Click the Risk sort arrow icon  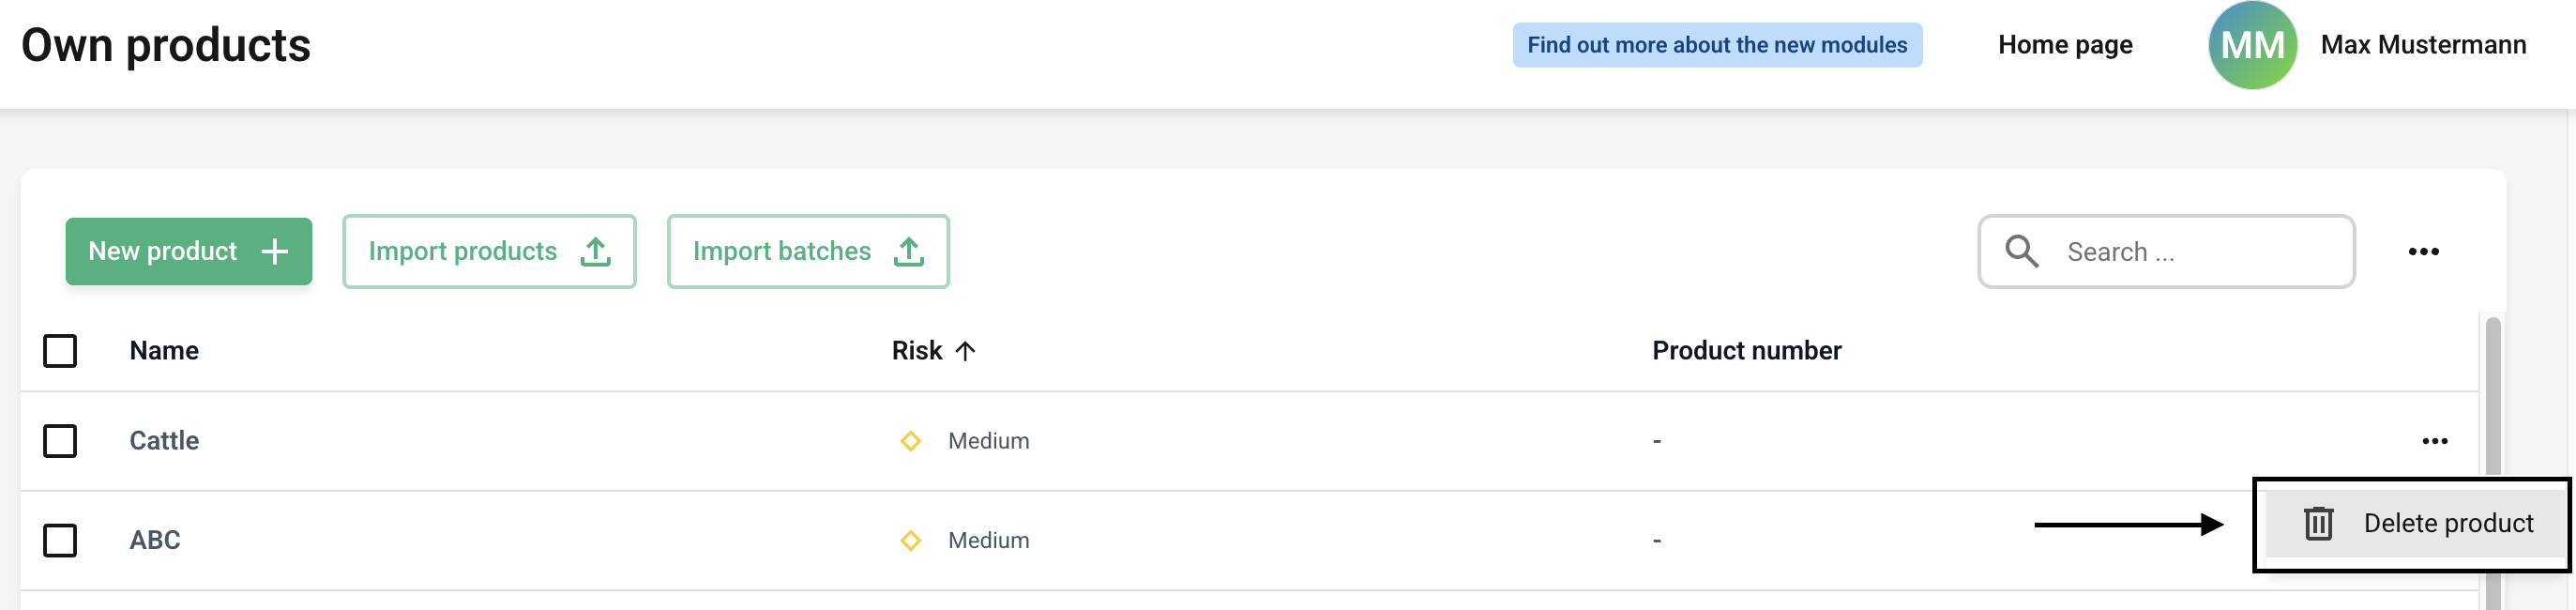point(965,351)
